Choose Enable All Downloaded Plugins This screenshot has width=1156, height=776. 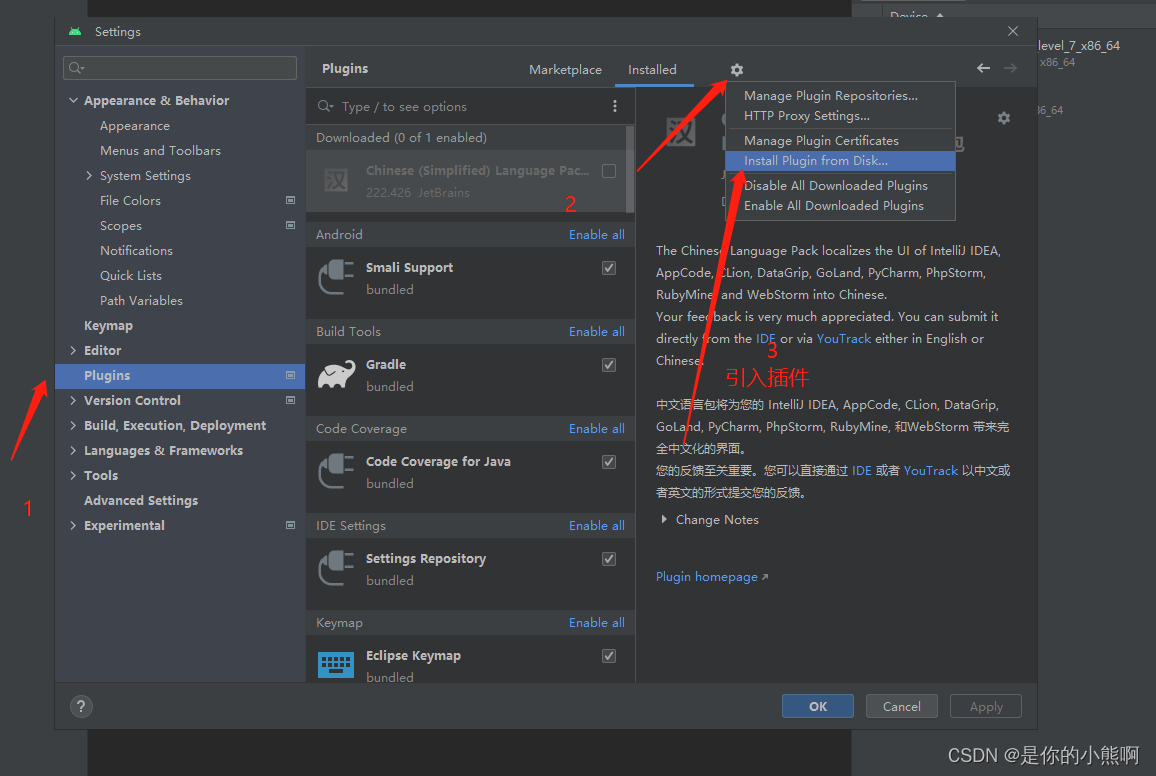click(840, 206)
